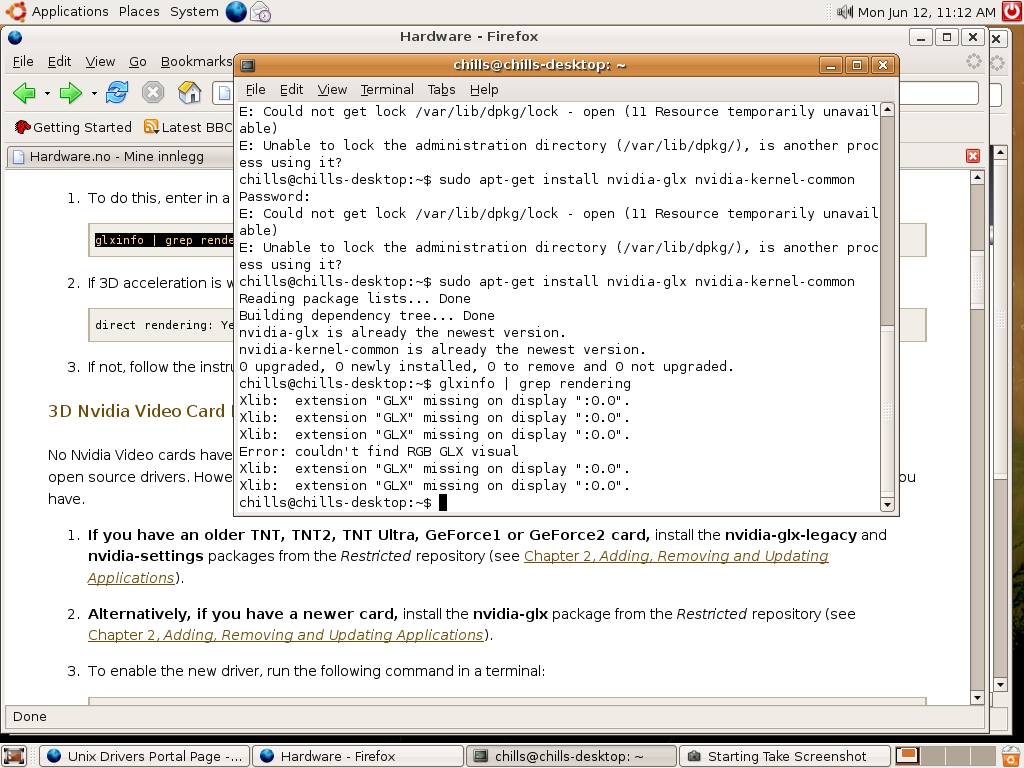Switch to Starting Take Screenshot taskbar item
Viewport: 1024px width, 768px height.
point(784,756)
